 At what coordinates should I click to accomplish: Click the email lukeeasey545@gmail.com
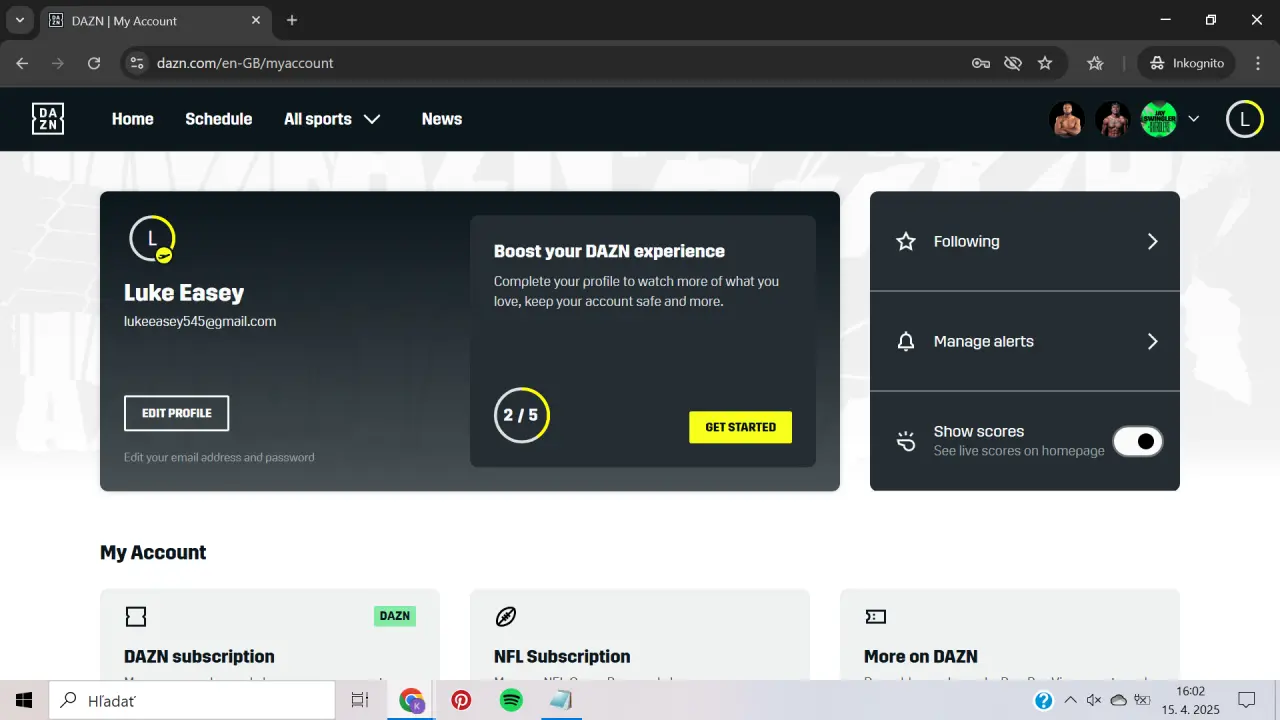point(200,321)
